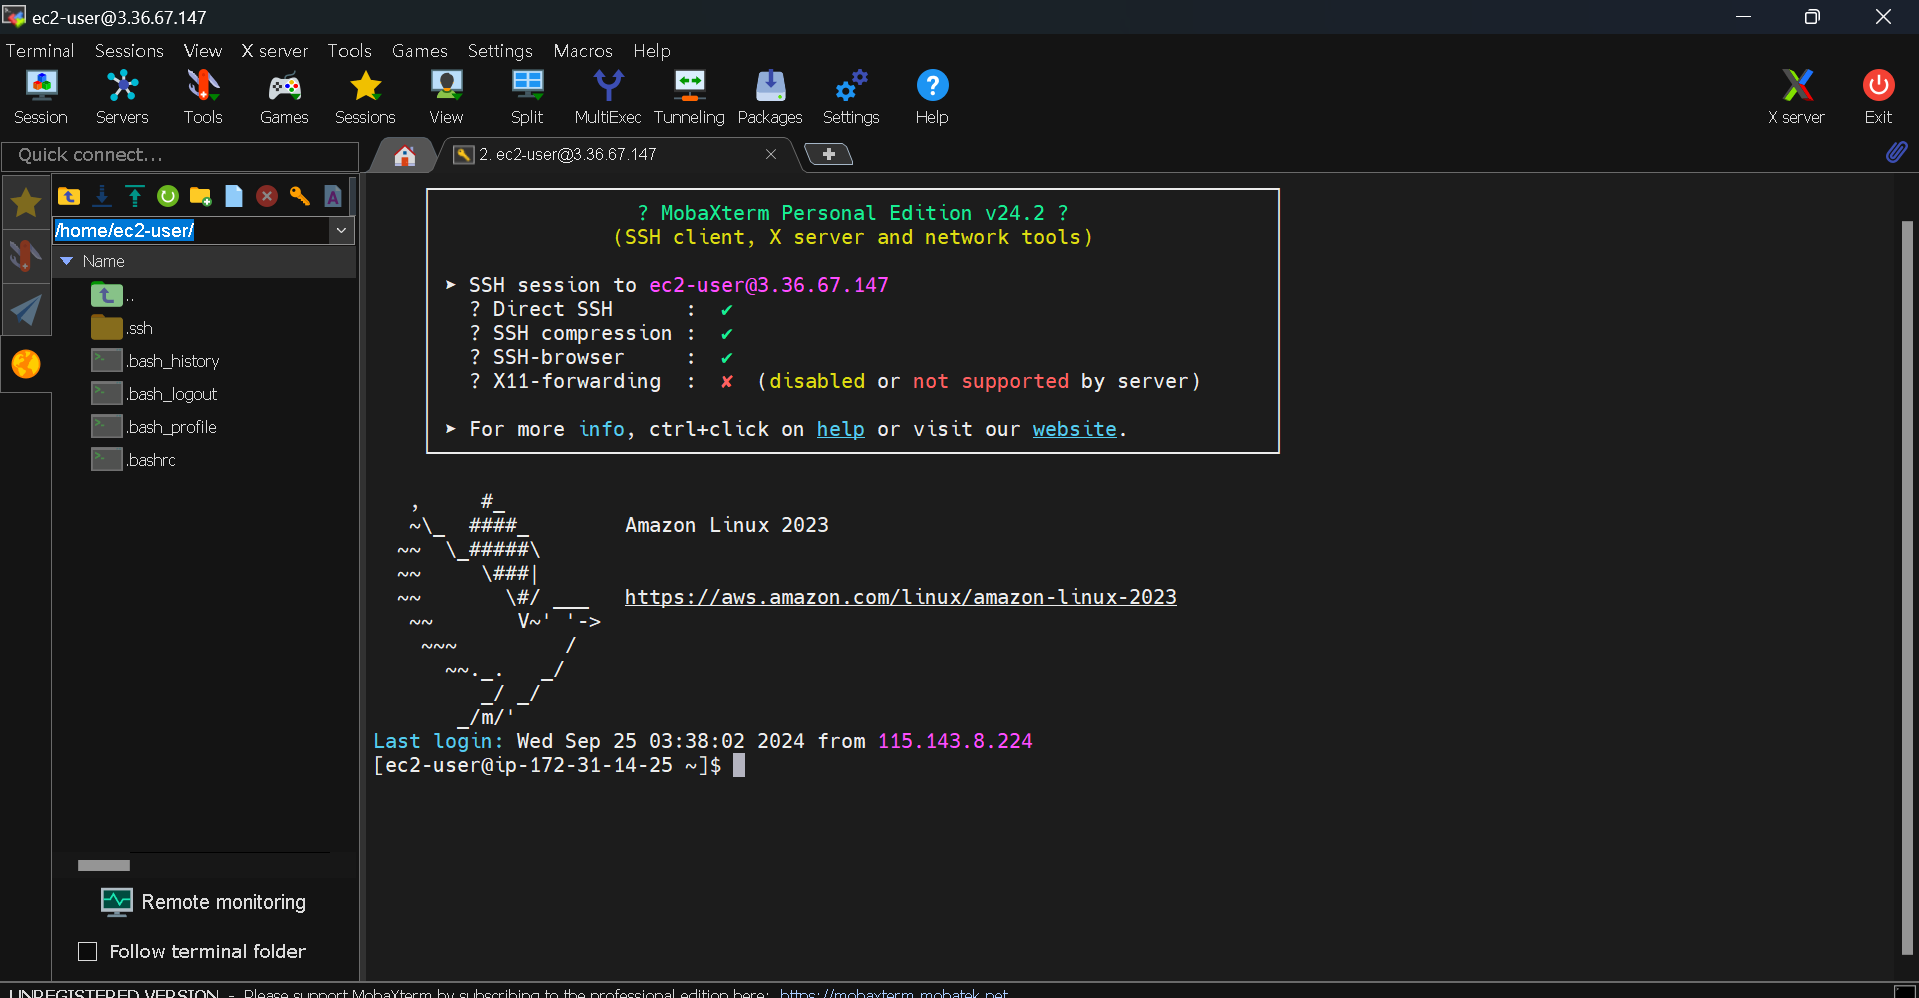Click the Servers toolbar icon
The height and width of the screenshot is (998, 1919).
(x=122, y=97)
